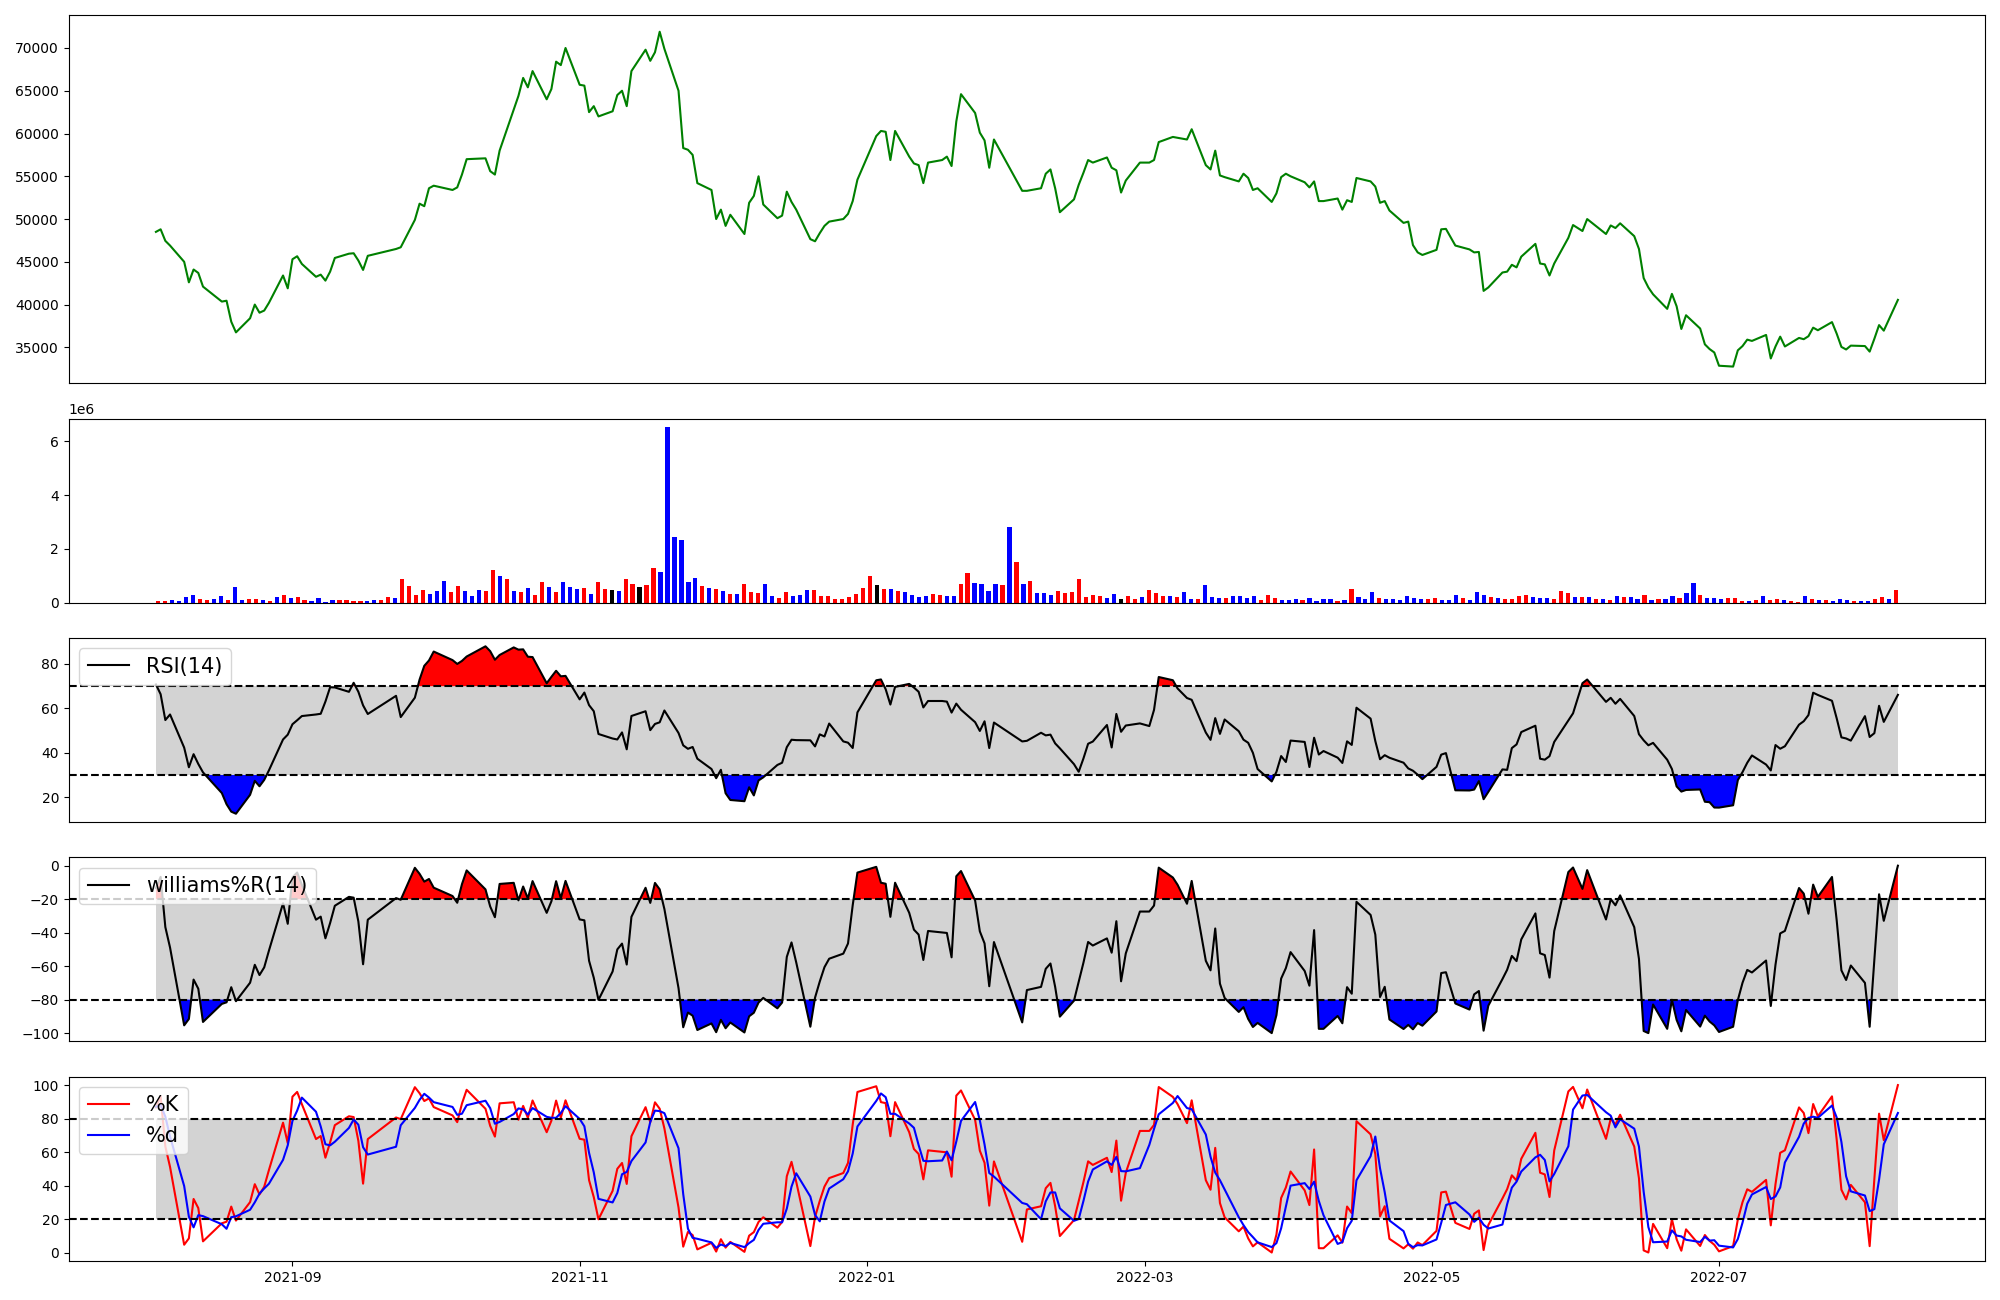Click the 35000 price axis label
The height and width of the screenshot is (1300, 2000).
tap(37, 348)
